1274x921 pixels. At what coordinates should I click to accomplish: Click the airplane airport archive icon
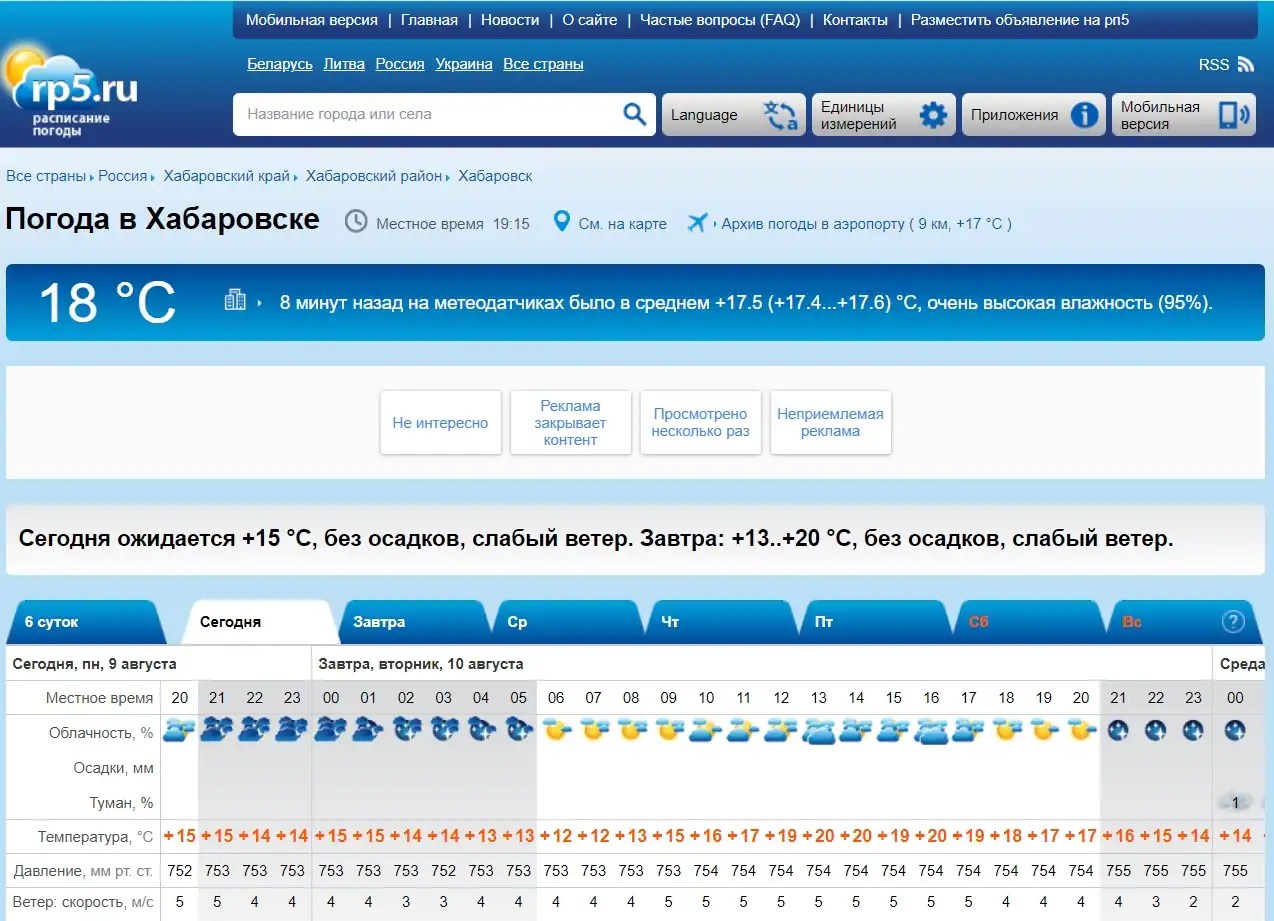tap(697, 222)
